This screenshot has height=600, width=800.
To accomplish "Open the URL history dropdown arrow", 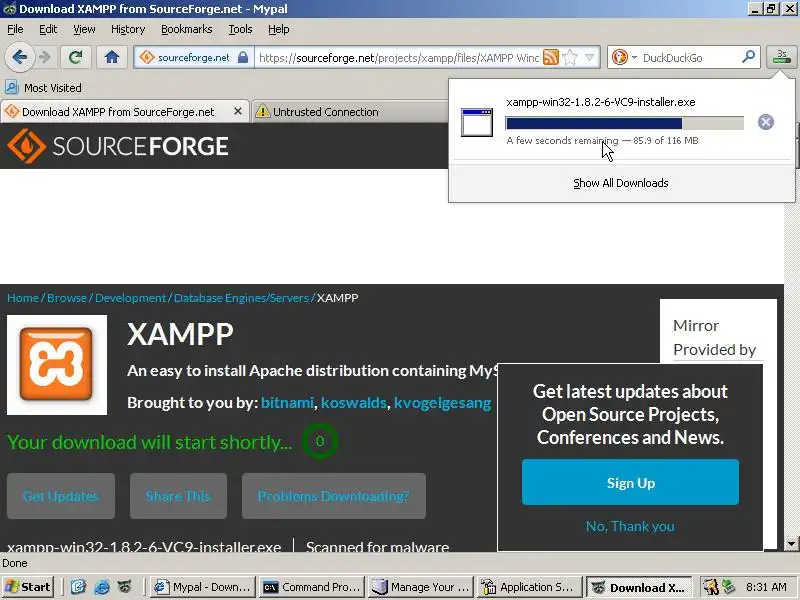I will 589,58.
